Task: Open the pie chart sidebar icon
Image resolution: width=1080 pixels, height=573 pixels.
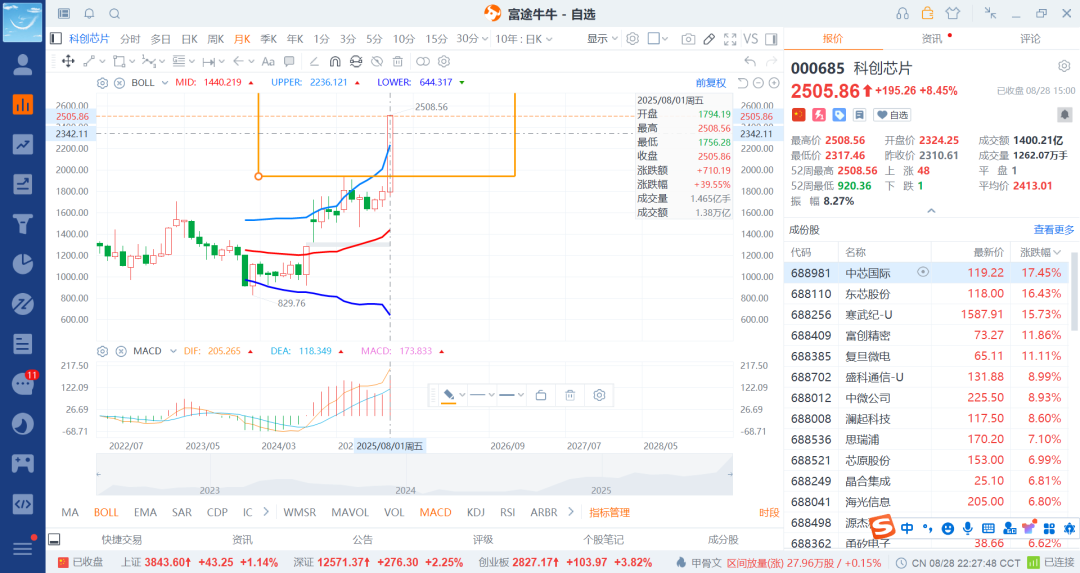Action: pyautogui.click(x=23, y=264)
